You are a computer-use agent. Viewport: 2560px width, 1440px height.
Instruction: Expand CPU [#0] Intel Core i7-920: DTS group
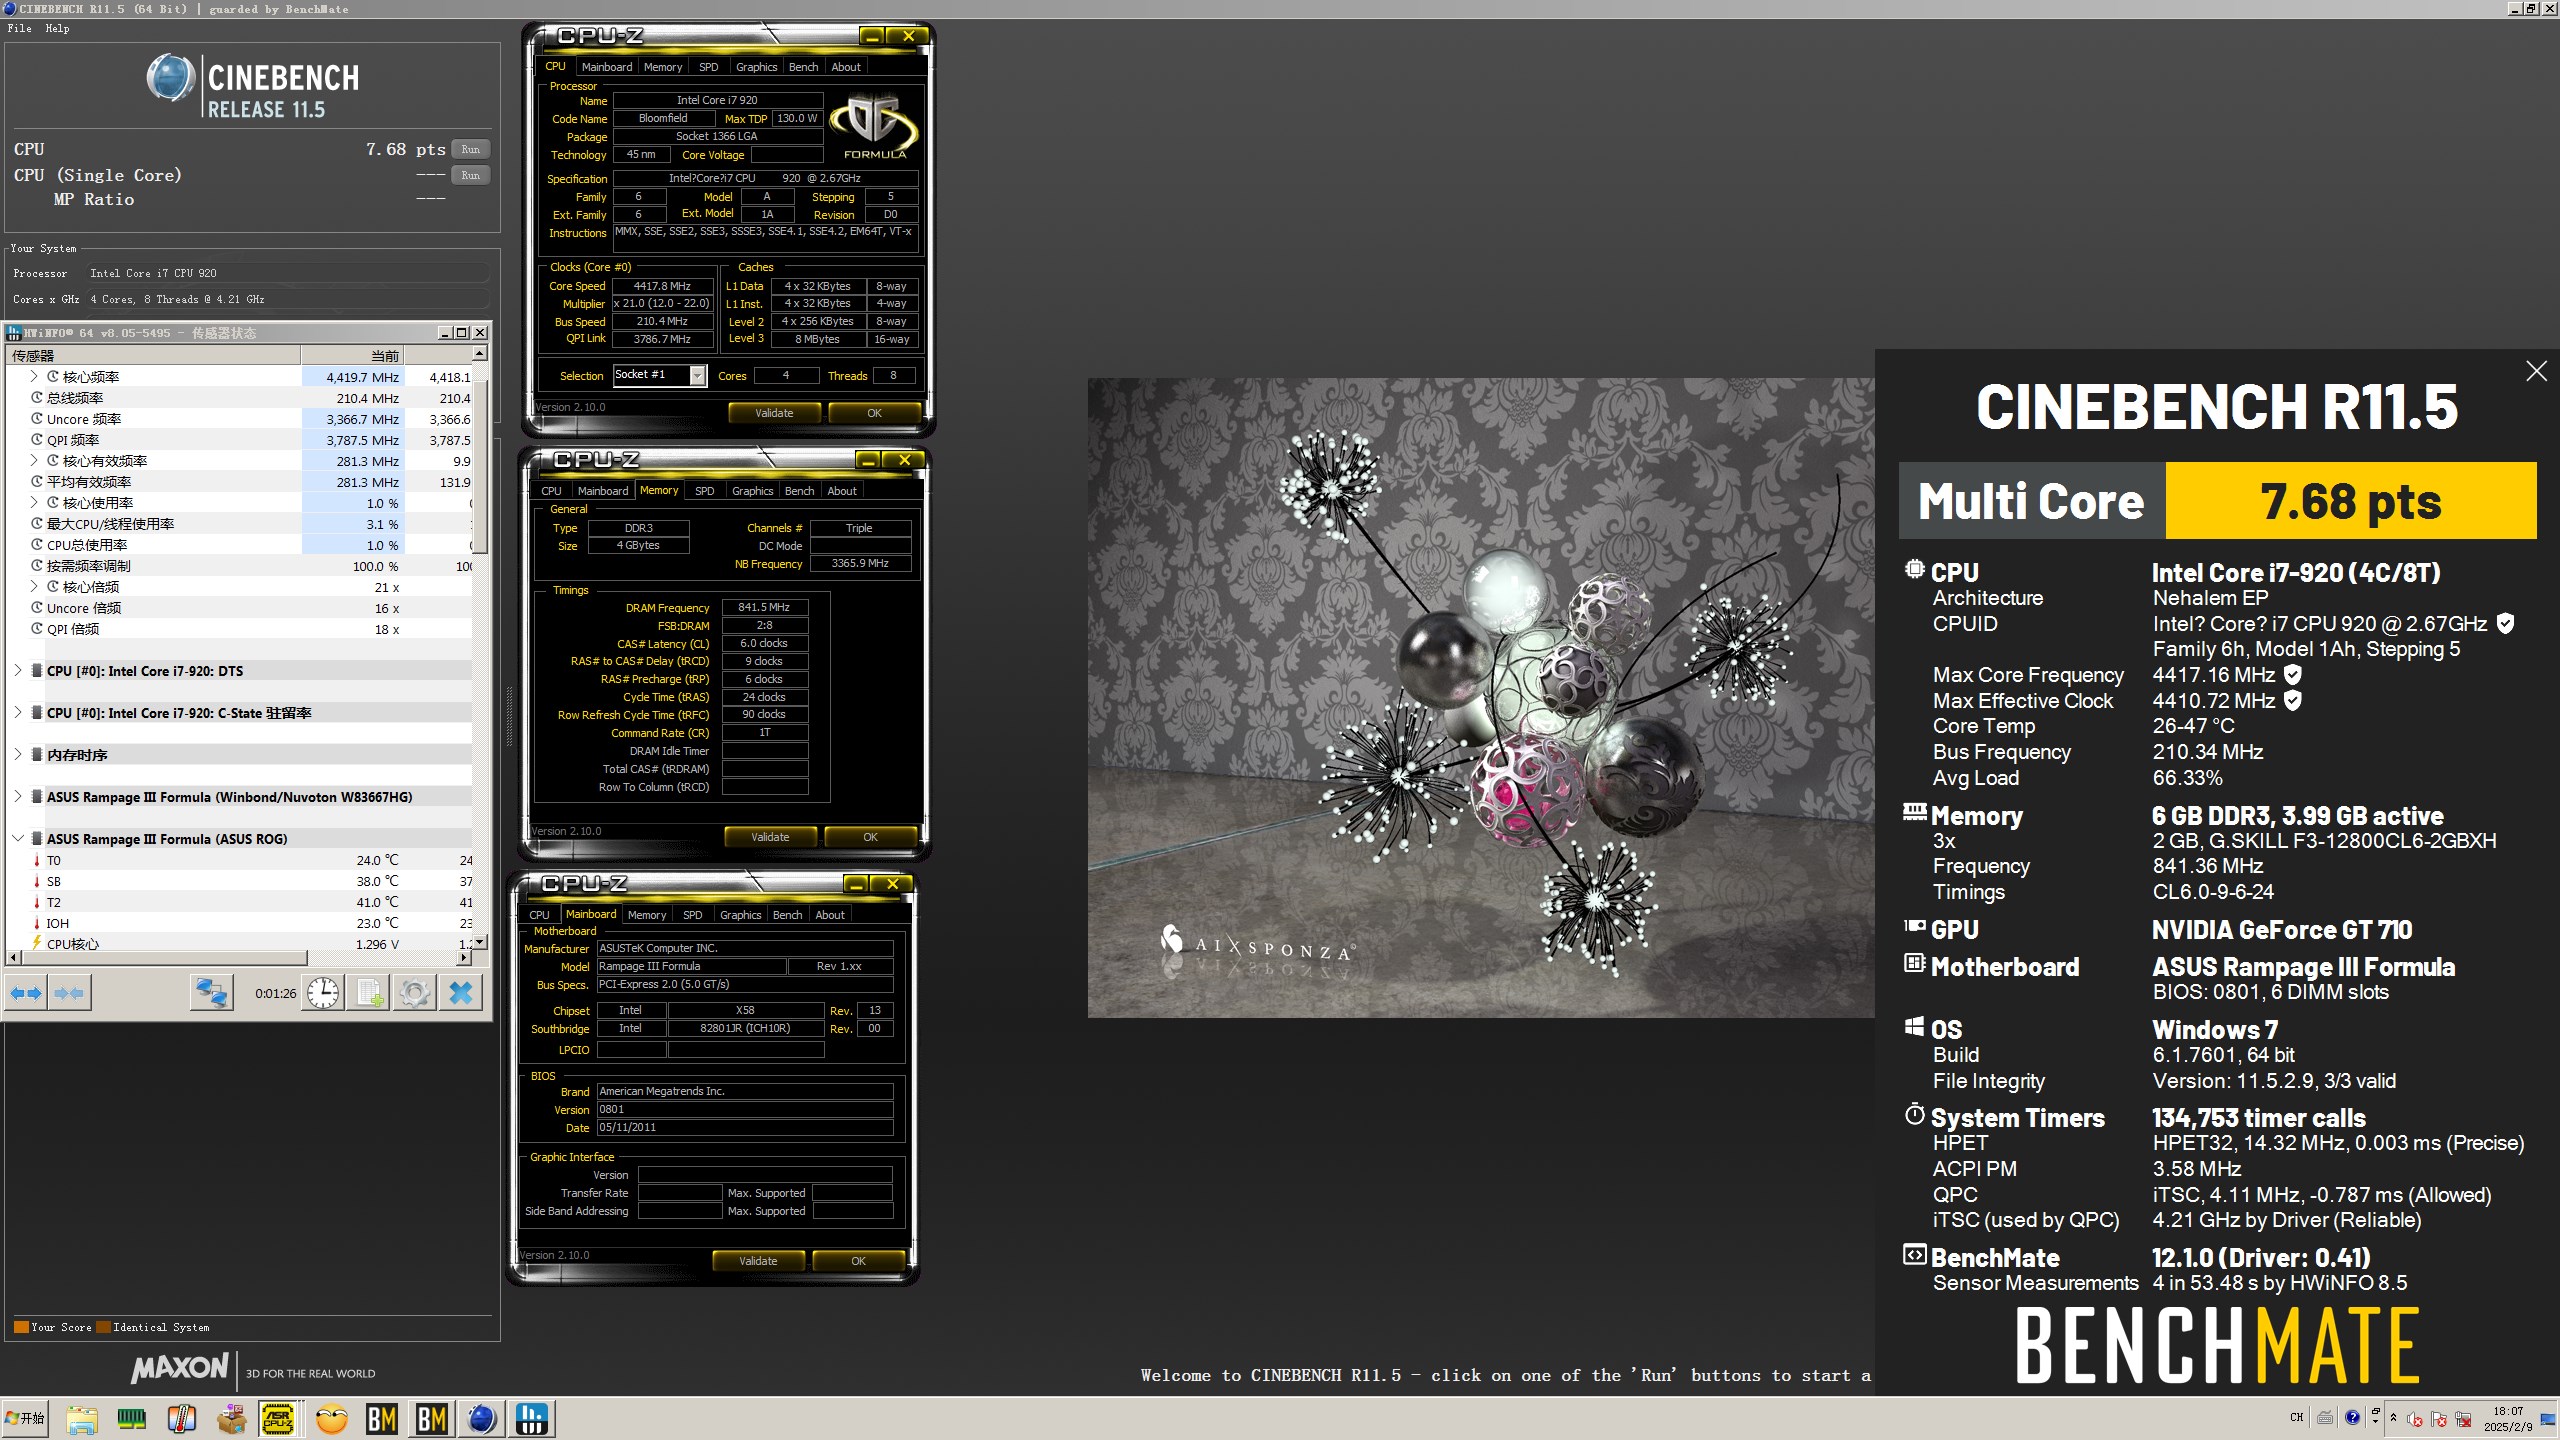(18, 671)
